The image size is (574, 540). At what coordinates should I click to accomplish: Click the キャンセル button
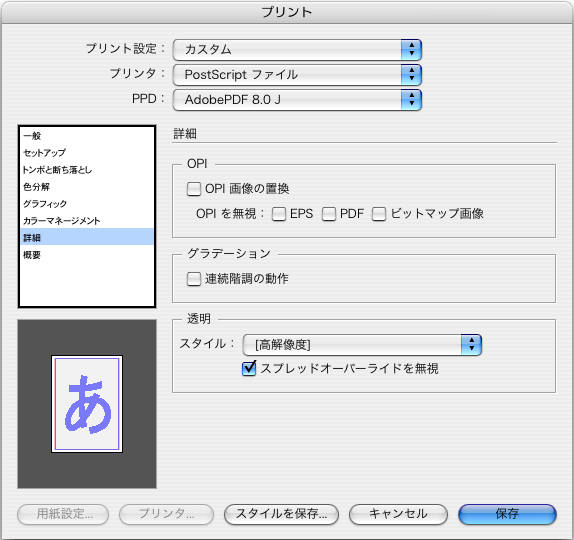398,514
